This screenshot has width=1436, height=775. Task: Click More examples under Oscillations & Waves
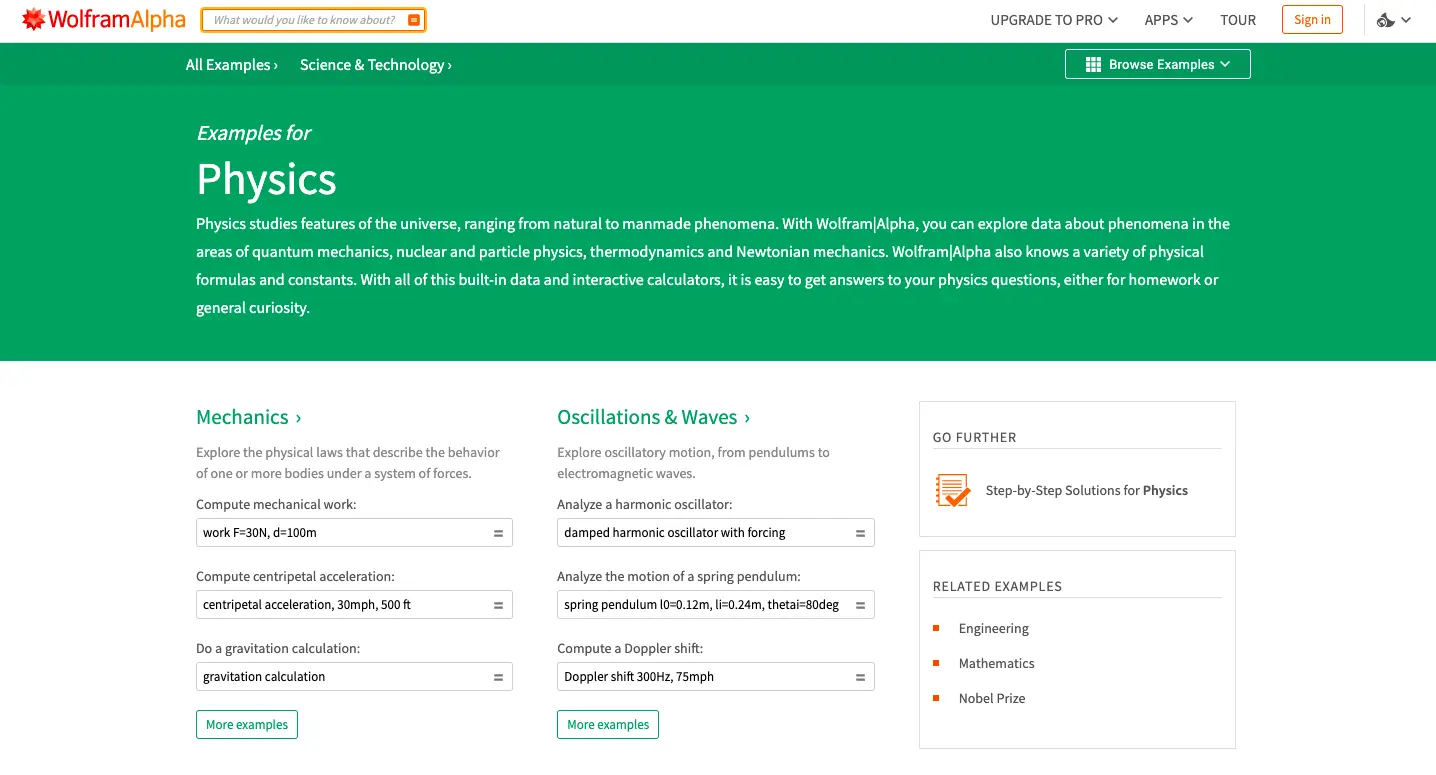pyautogui.click(x=608, y=725)
